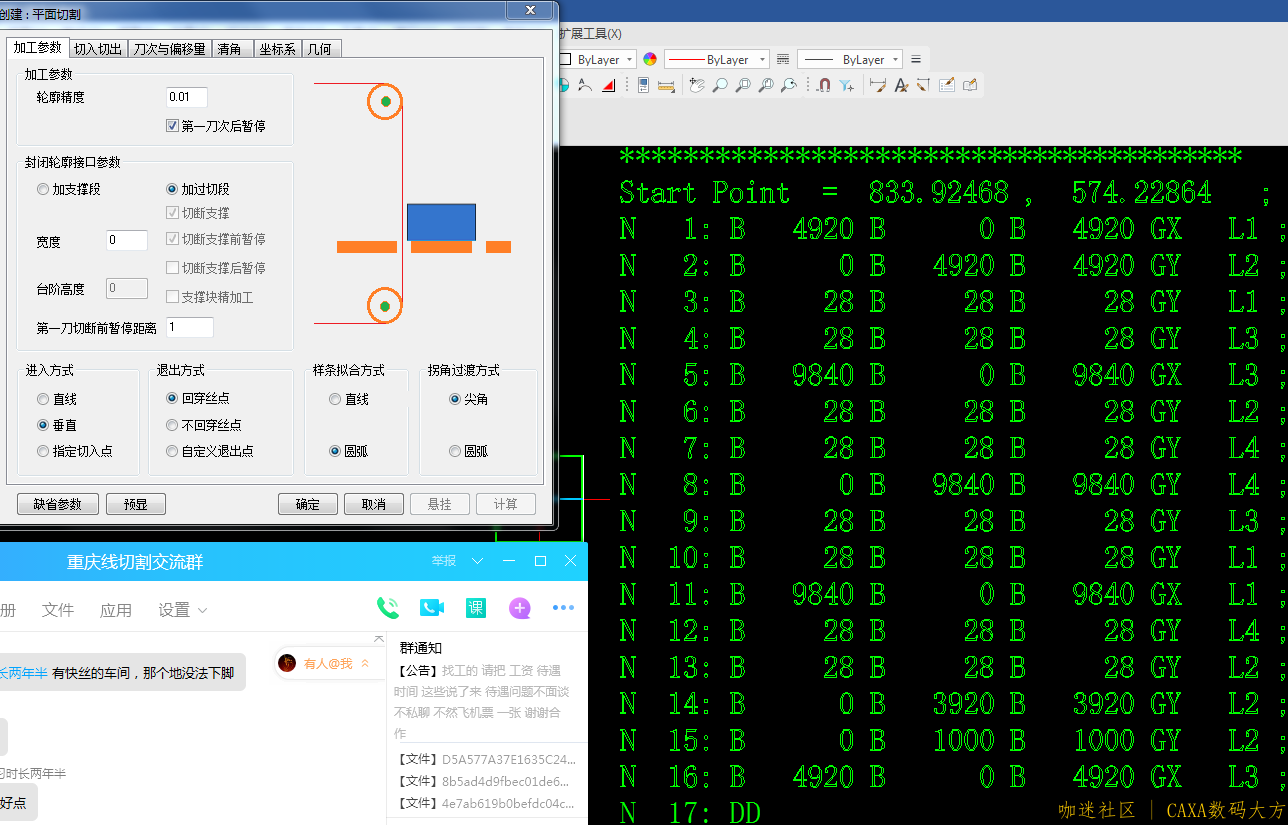The width and height of the screenshot is (1288, 825).
Task: Switch to the 切入切出 tab
Action: point(98,49)
